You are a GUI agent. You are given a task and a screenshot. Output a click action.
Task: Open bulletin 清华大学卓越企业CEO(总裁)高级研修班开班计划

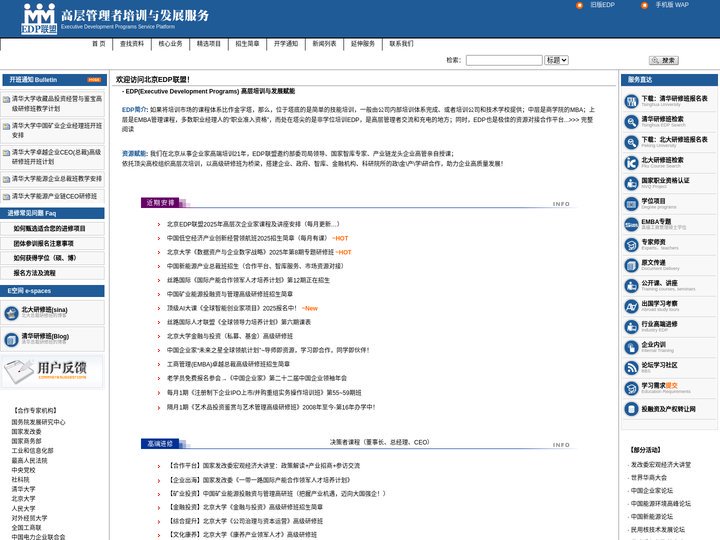coord(56,157)
